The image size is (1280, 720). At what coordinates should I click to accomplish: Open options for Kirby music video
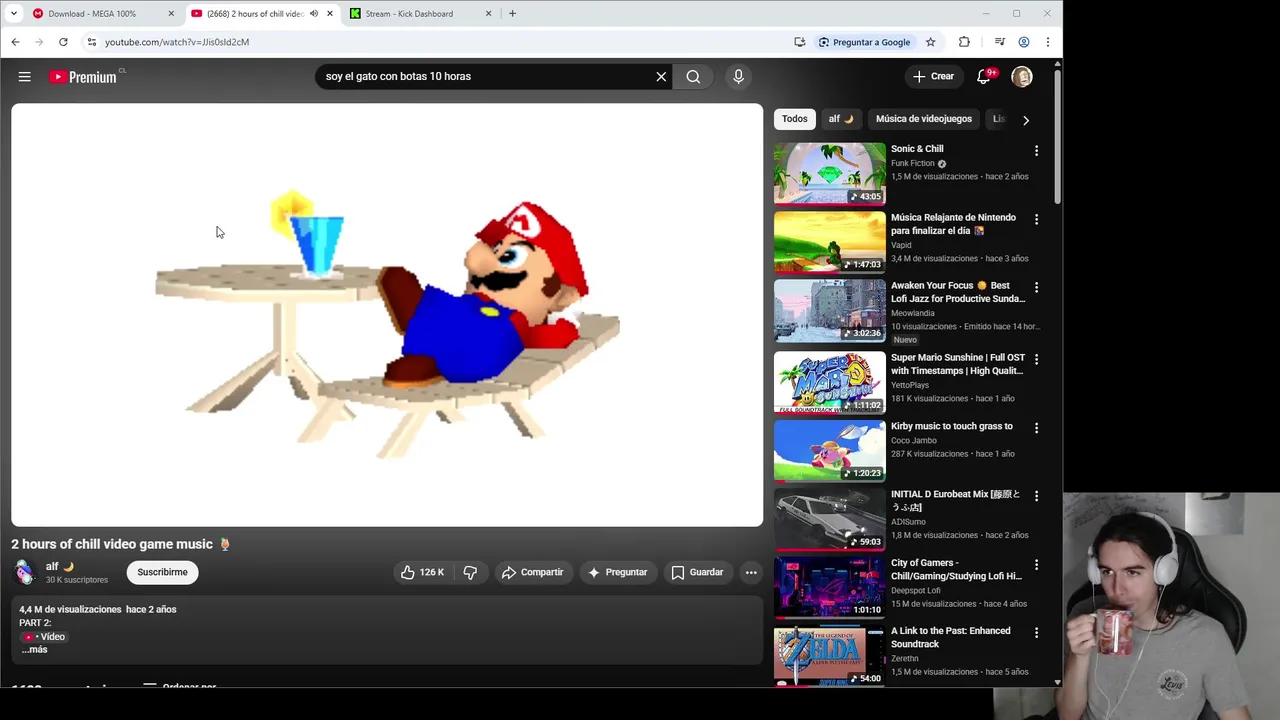tap(1036, 428)
